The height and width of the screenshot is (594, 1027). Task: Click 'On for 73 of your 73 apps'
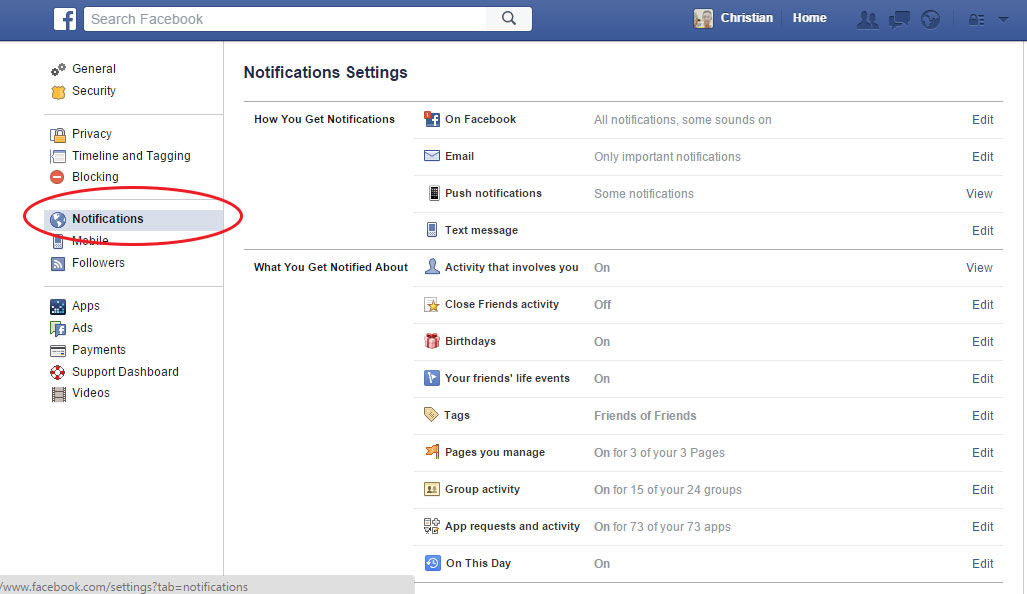click(662, 527)
